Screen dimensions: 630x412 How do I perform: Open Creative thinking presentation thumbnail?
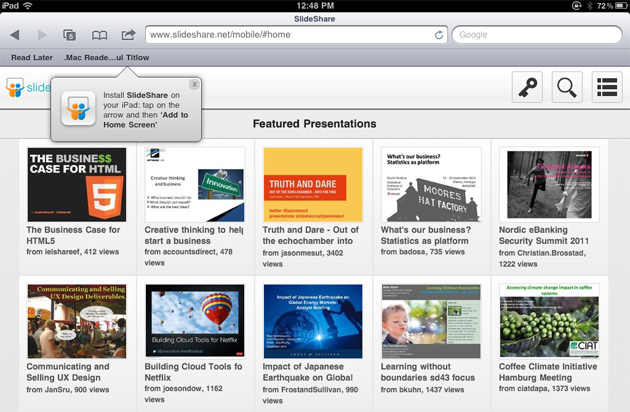pyautogui.click(x=195, y=184)
